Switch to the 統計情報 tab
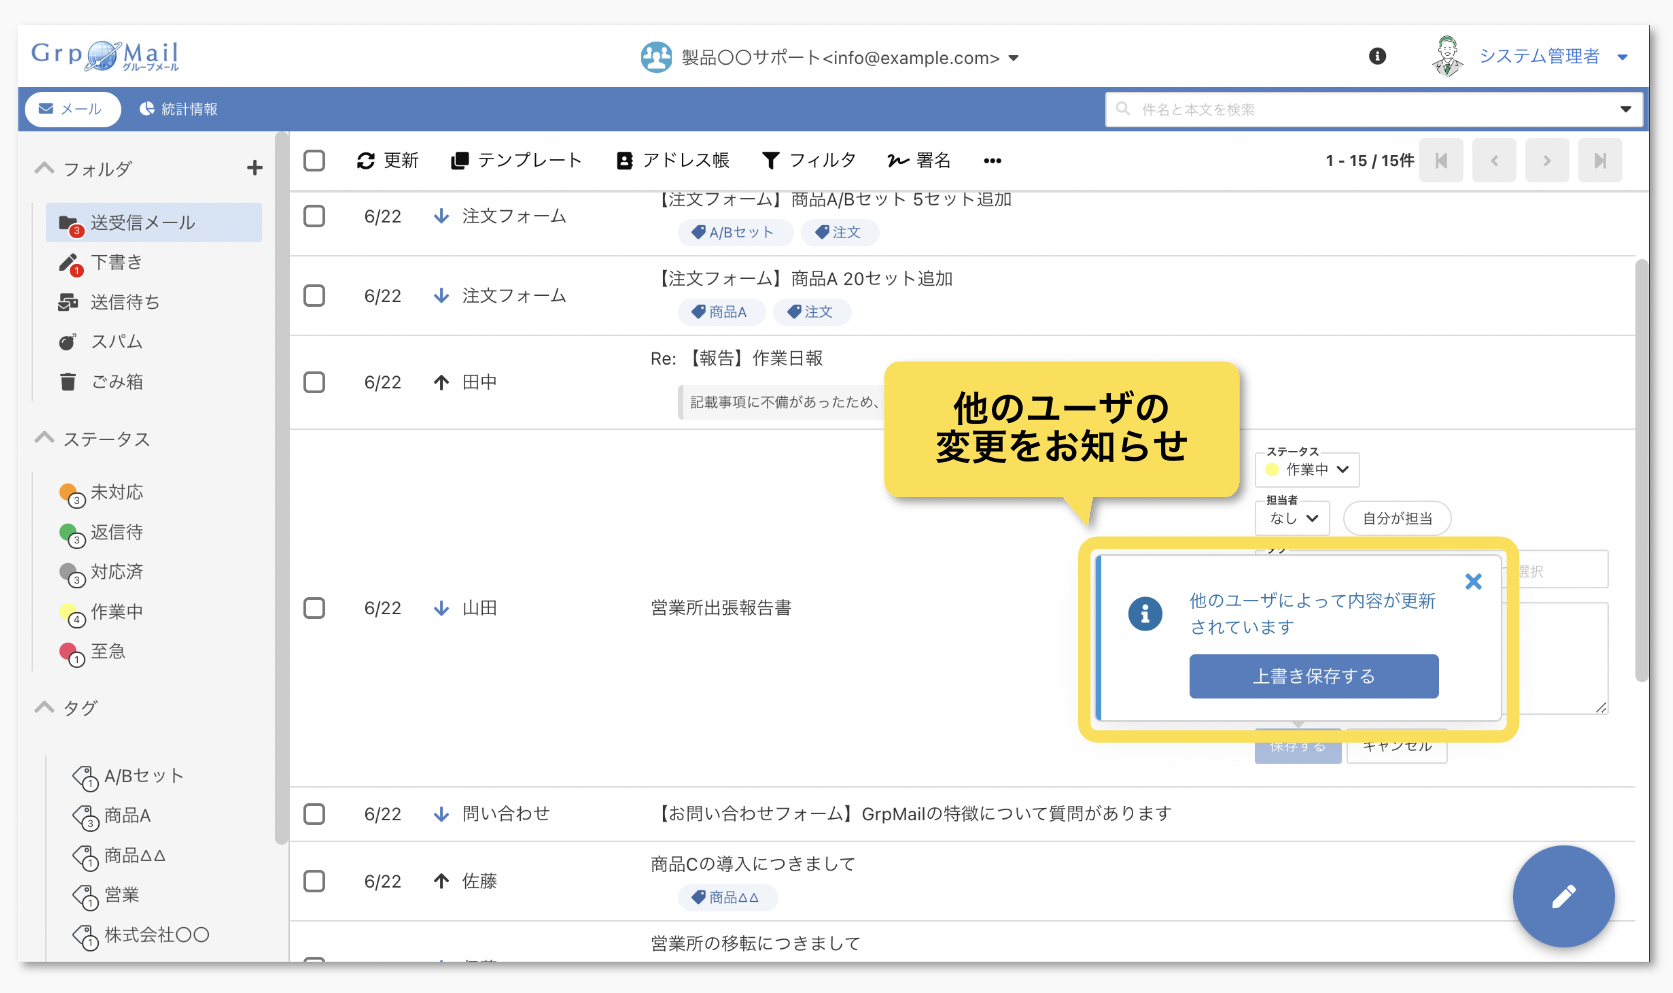Screen dimensions: 1673x993 click(x=179, y=109)
